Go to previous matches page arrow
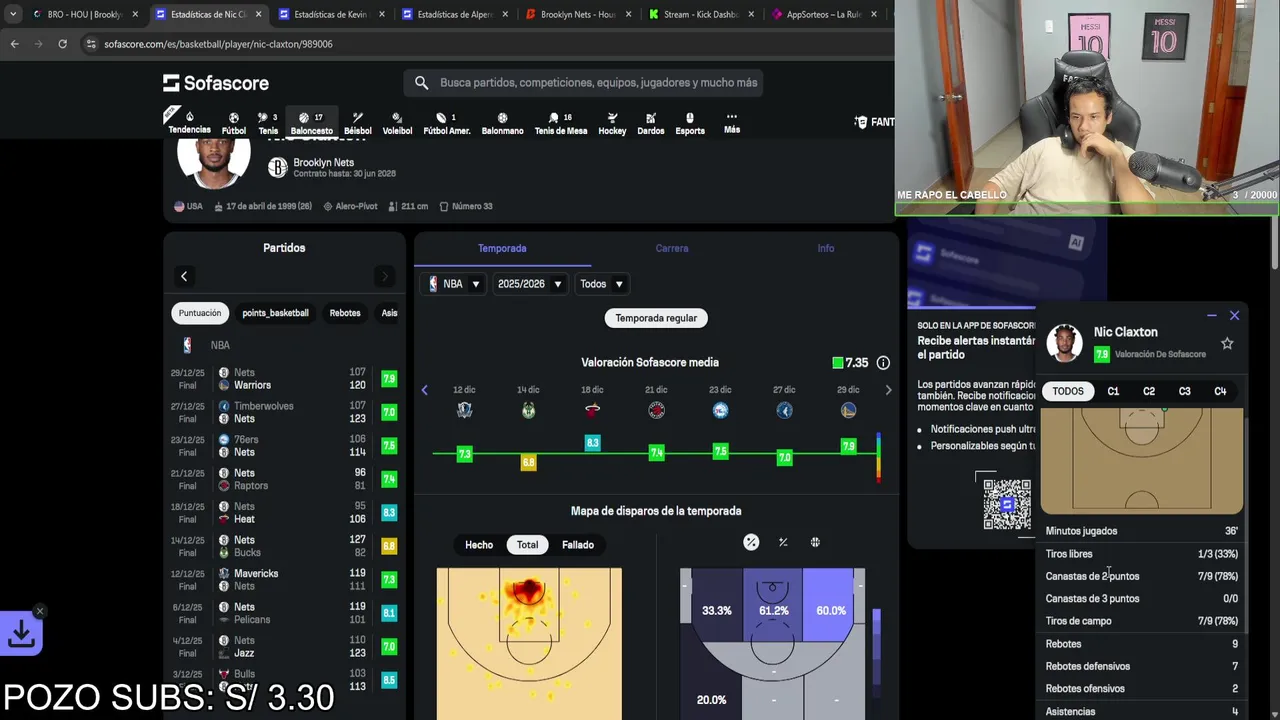 point(184,276)
